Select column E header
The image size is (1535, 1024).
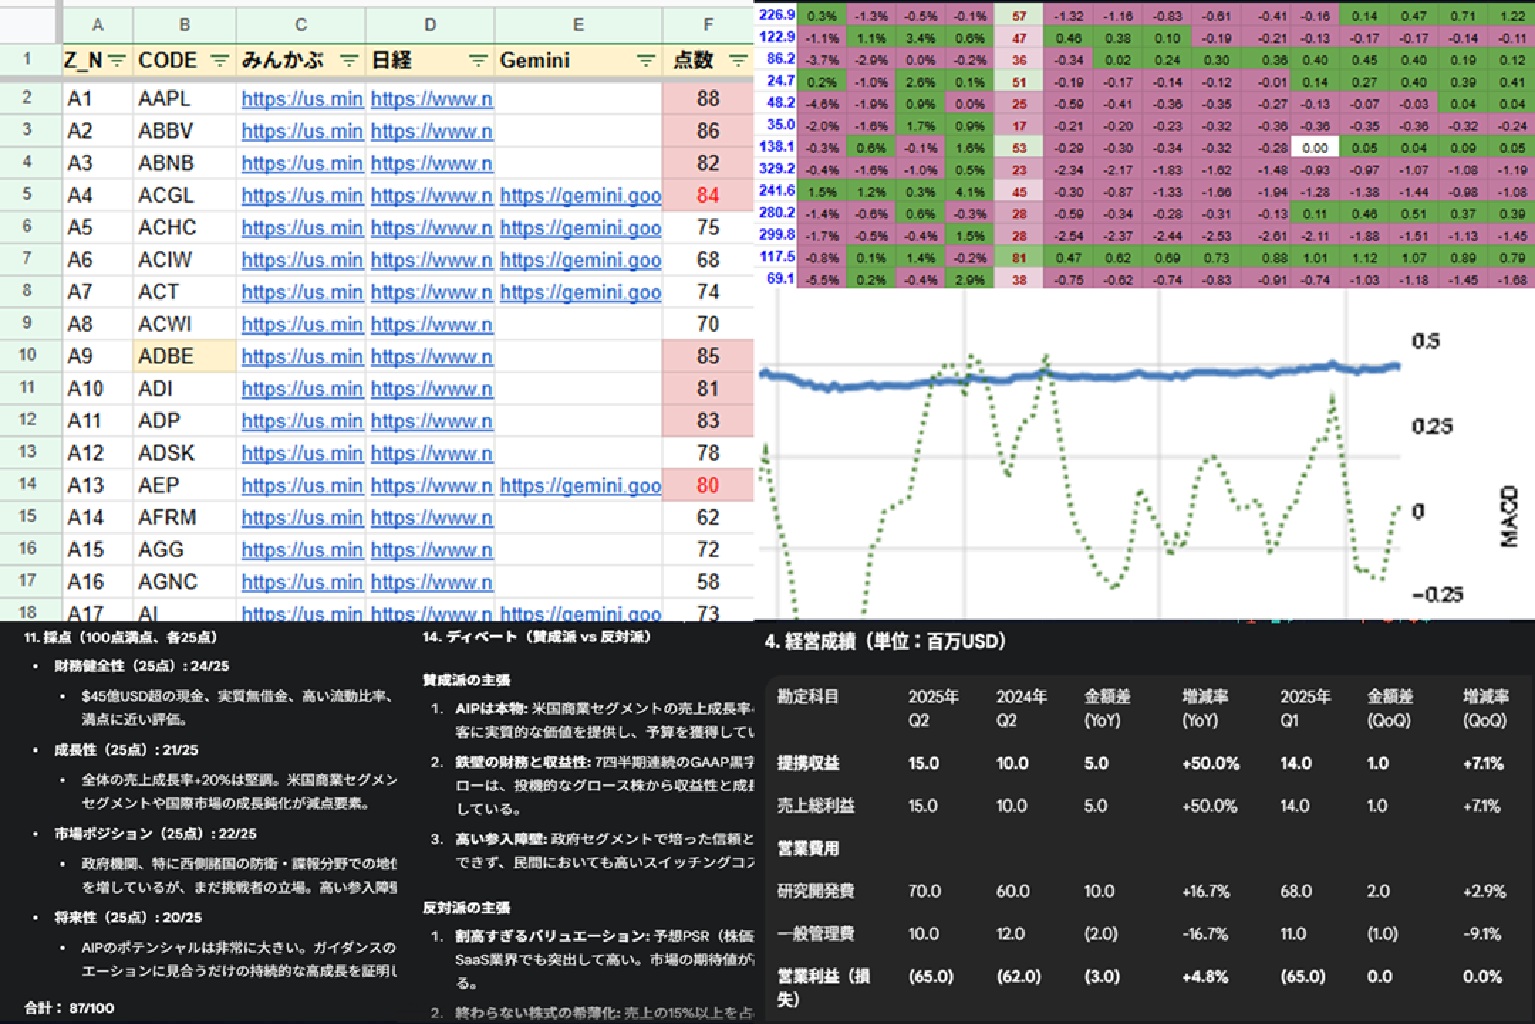click(x=578, y=25)
